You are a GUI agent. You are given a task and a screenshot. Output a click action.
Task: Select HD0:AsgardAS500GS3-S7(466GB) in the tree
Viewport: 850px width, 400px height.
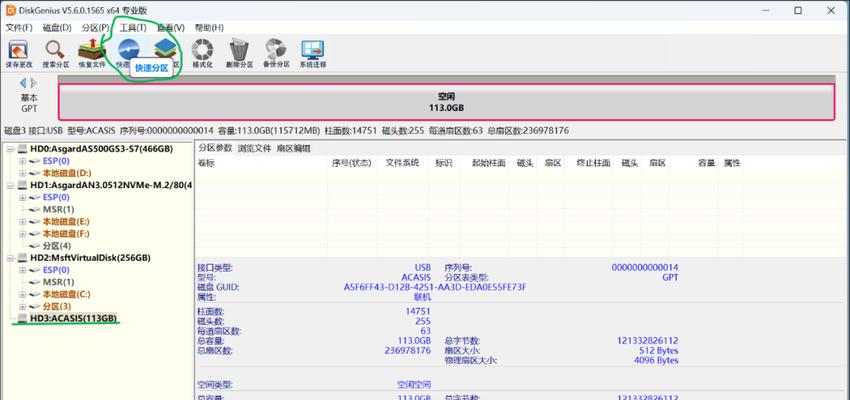[101, 149]
